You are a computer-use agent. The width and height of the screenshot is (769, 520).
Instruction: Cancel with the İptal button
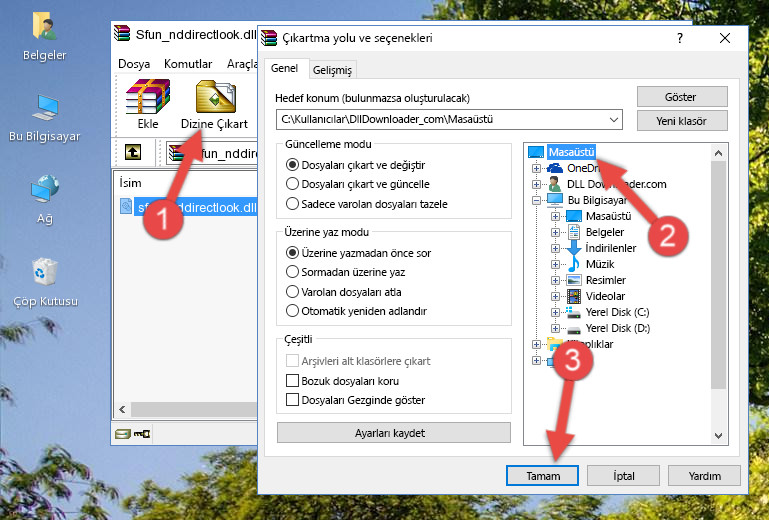(623, 475)
